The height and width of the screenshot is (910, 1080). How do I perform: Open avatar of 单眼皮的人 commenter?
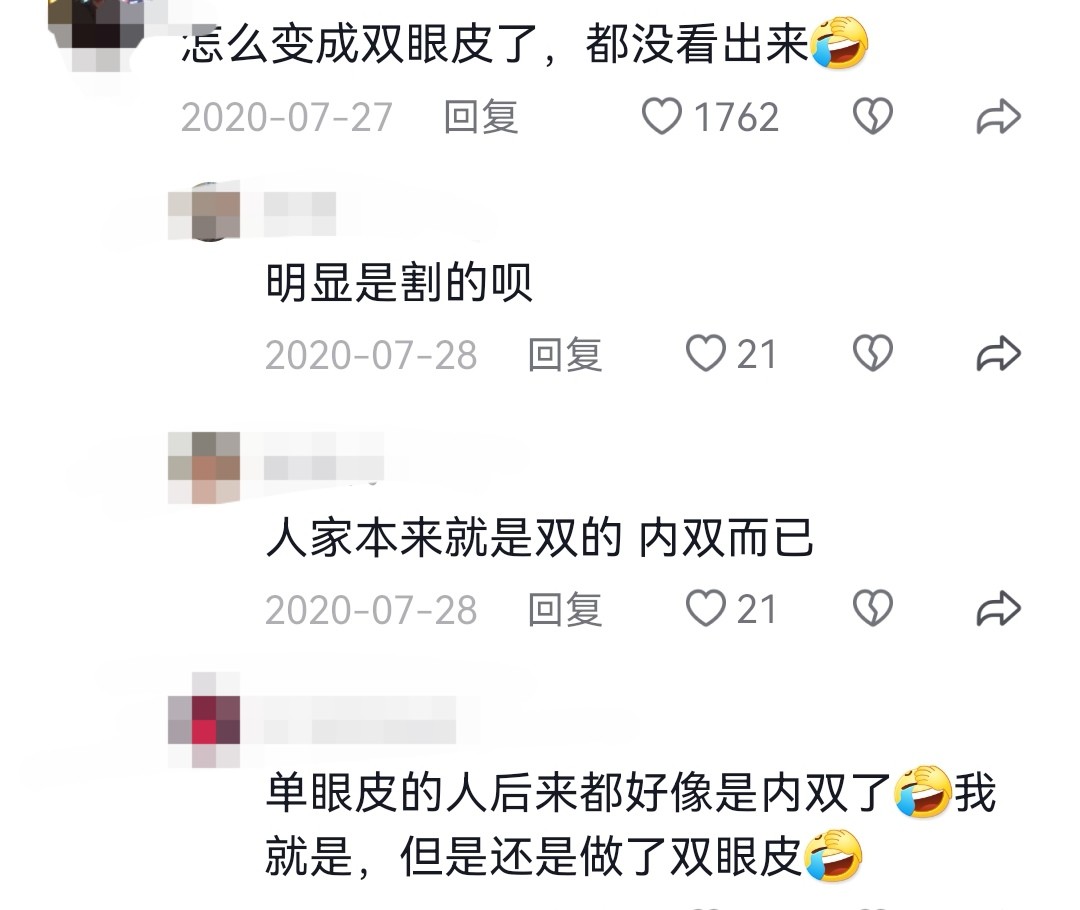pos(205,720)
